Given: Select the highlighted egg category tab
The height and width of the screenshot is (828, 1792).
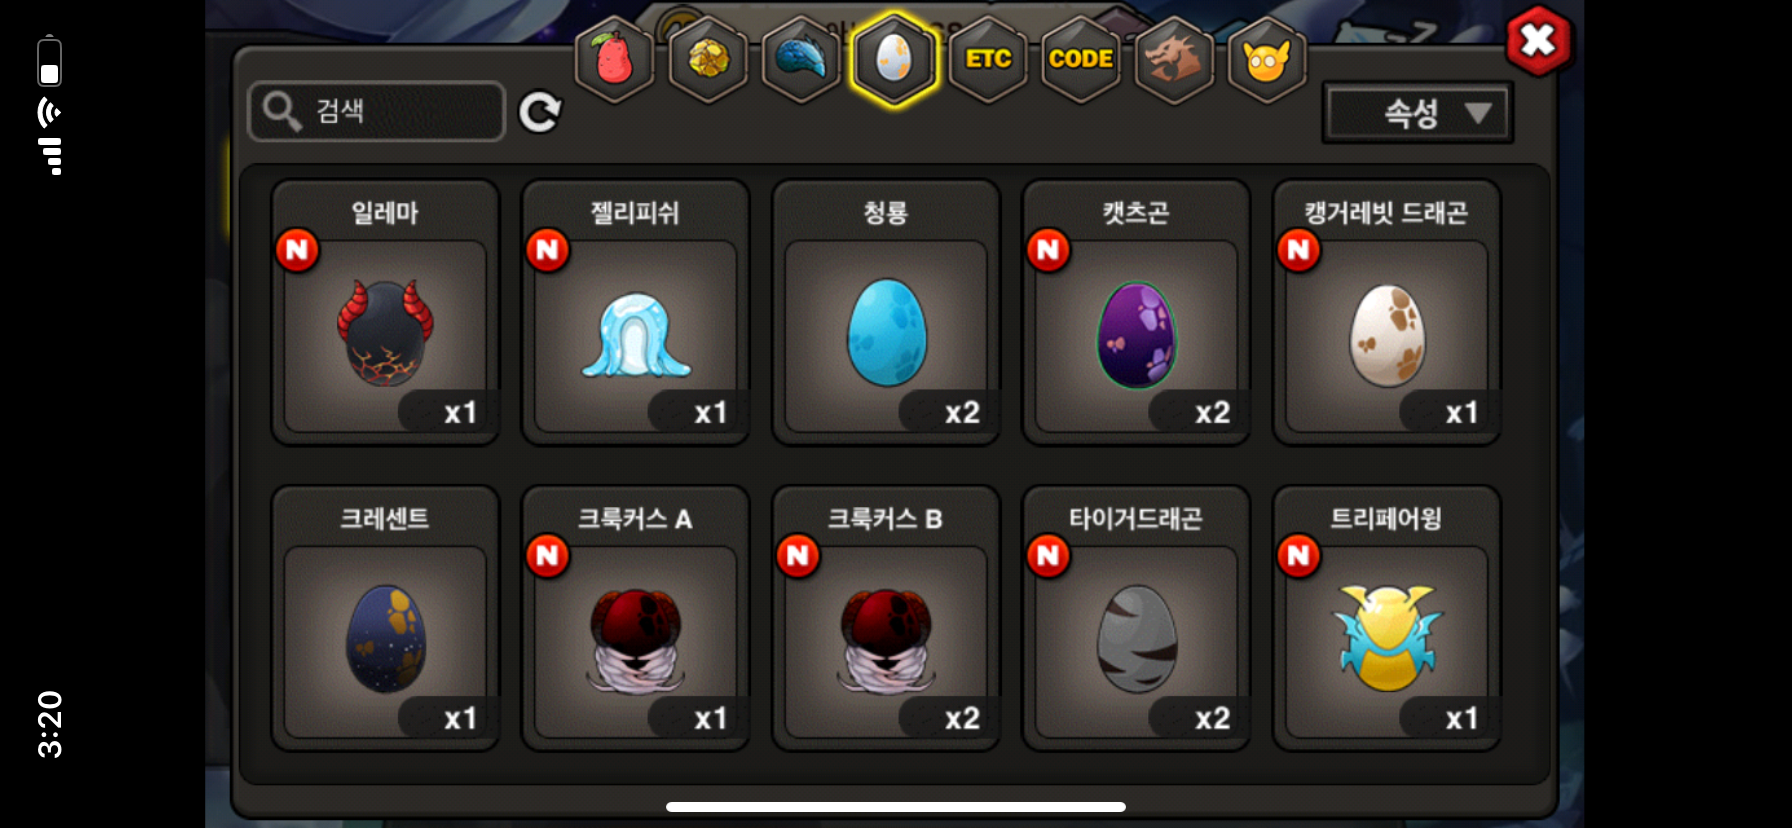Looking at the screenshot, I should pyautogui.click(x=894, y=59).
